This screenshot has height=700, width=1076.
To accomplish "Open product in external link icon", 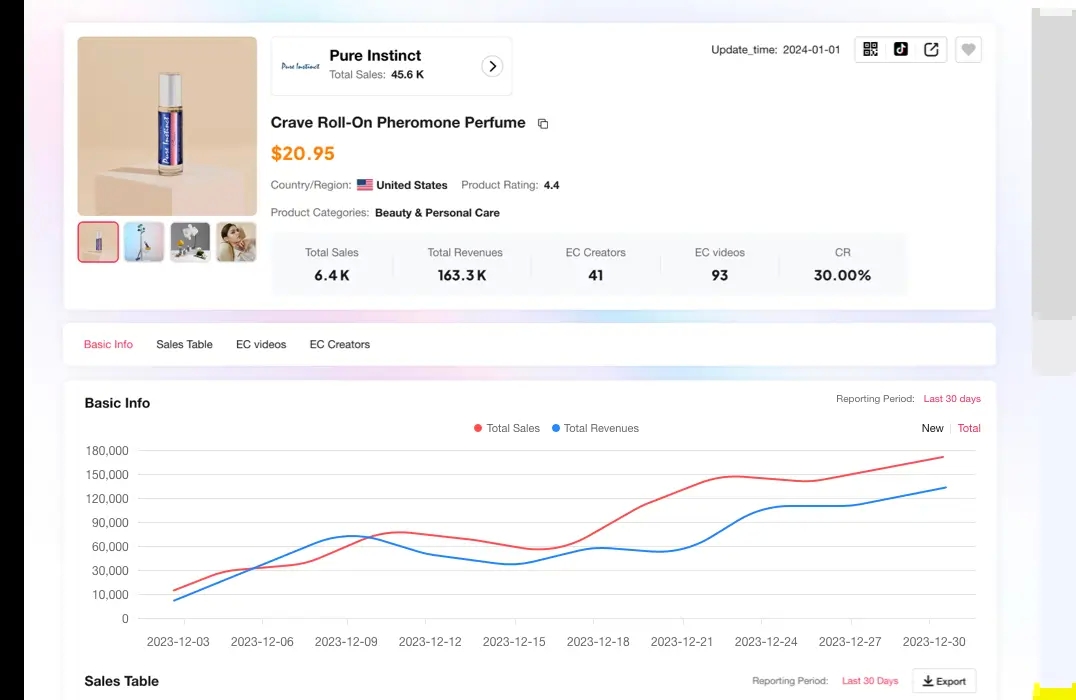I will pyautogui.click(x=931, y=50).
